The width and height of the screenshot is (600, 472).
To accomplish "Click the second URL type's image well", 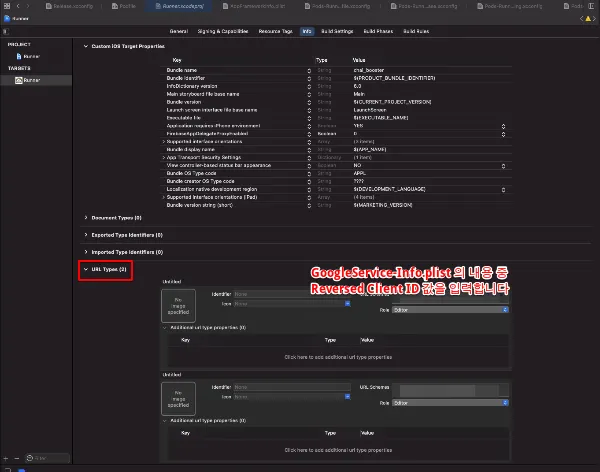I will point(180,396).
